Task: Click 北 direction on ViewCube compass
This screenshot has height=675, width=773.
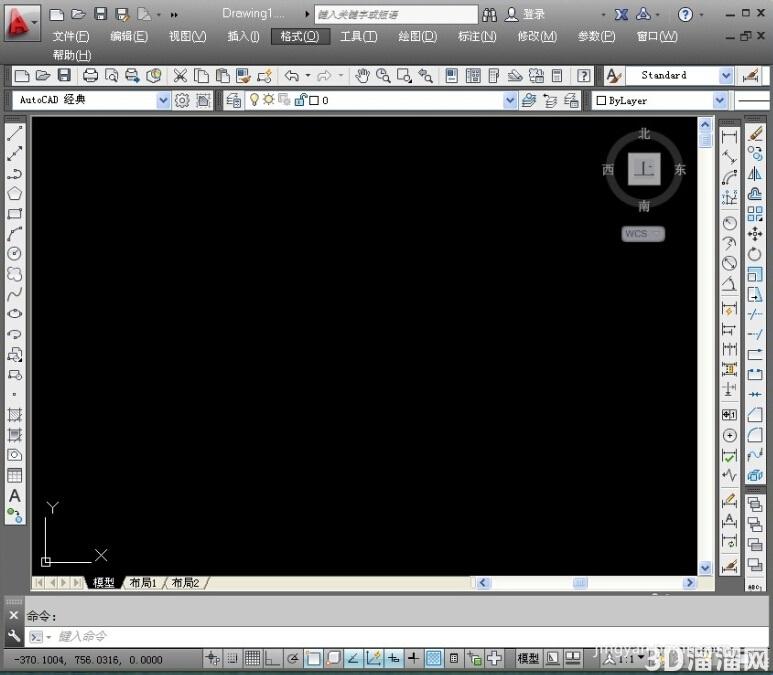Action: click(x=644, y=134)
